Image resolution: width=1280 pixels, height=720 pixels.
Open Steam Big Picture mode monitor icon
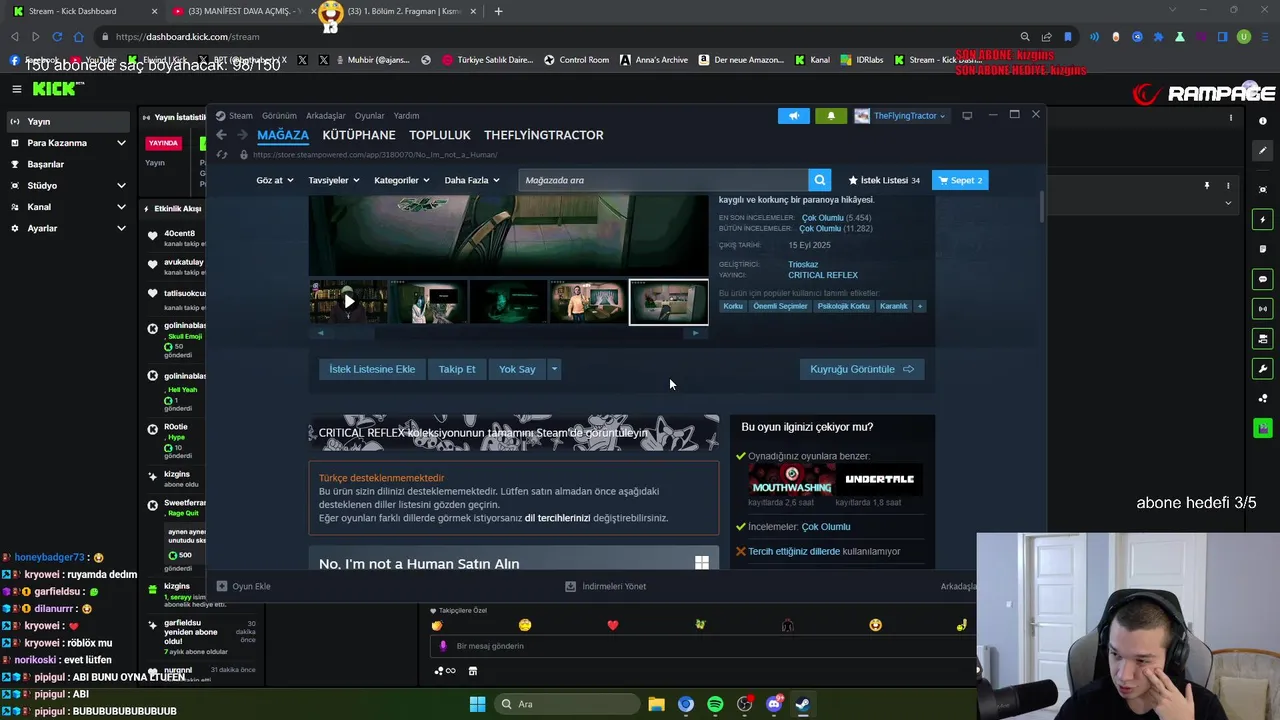(x=967, y=116)
